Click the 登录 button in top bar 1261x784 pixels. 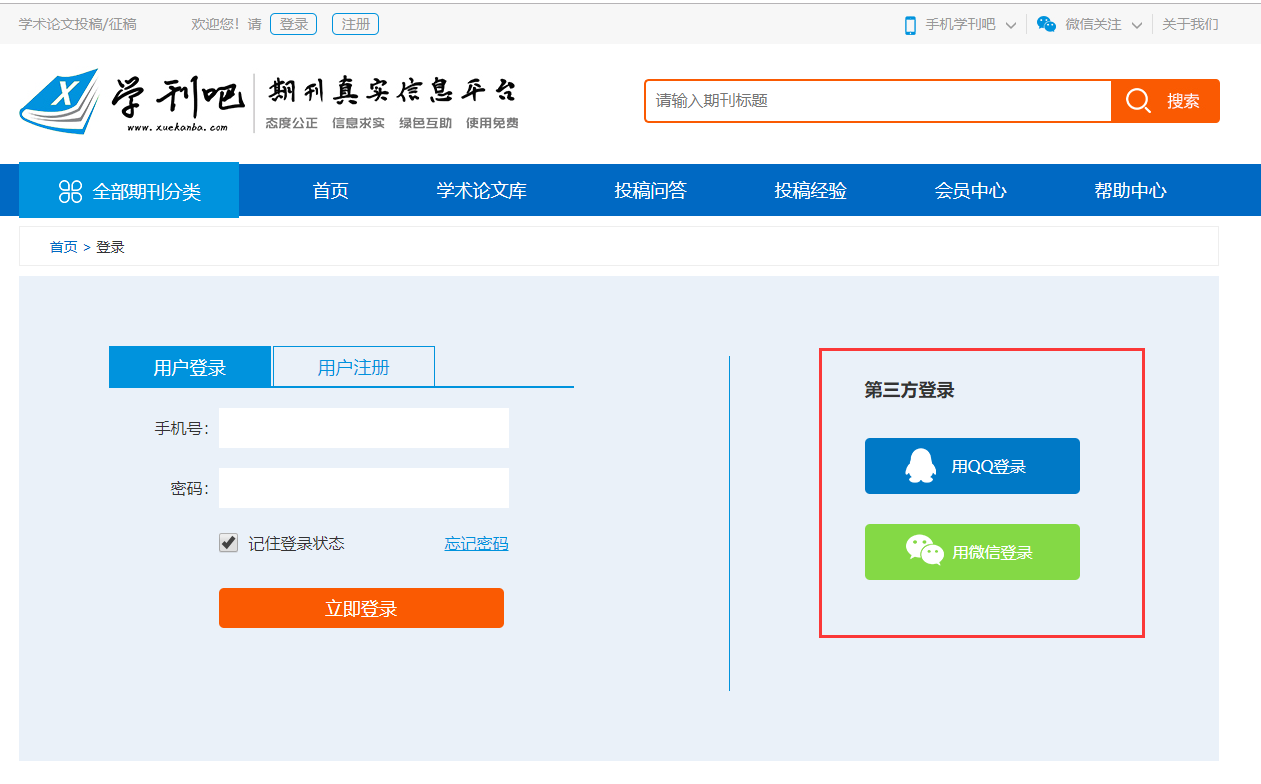coord(294,24)
